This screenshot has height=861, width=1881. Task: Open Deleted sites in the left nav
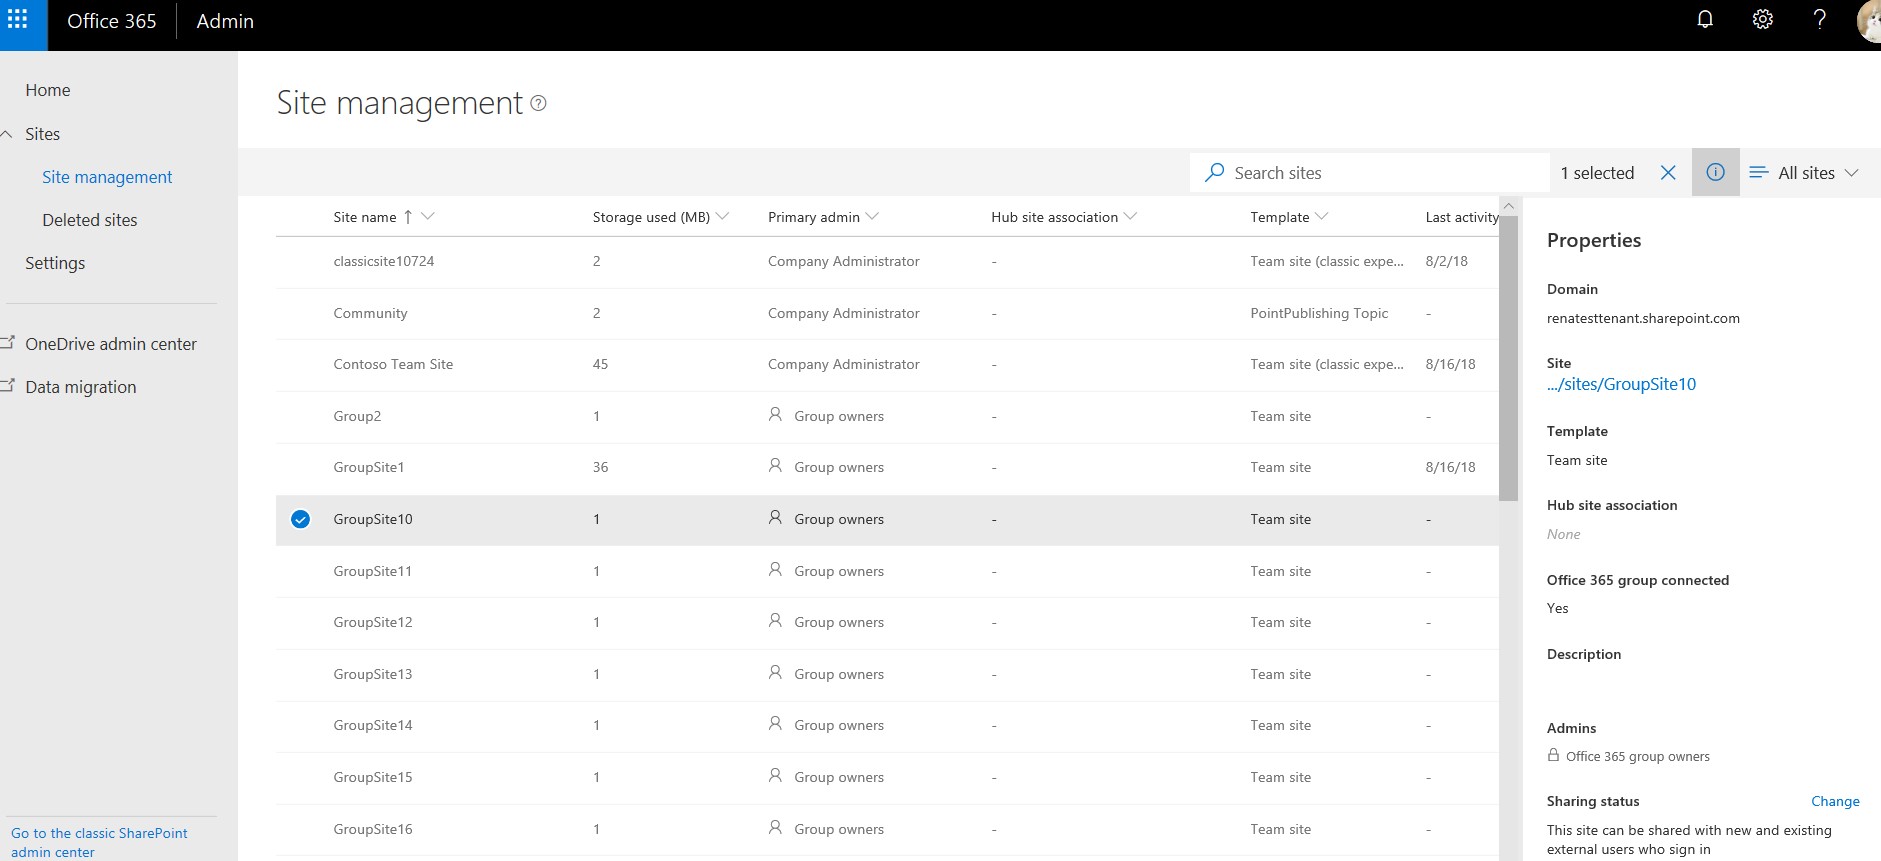(90, 220)
